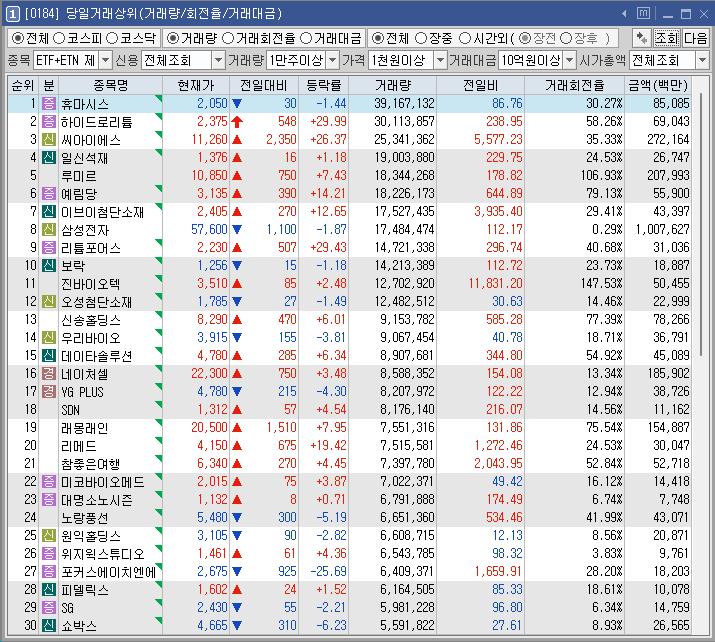Select the 전체 session radio beside 장중

pyautogui.click(x=378, y=38)
